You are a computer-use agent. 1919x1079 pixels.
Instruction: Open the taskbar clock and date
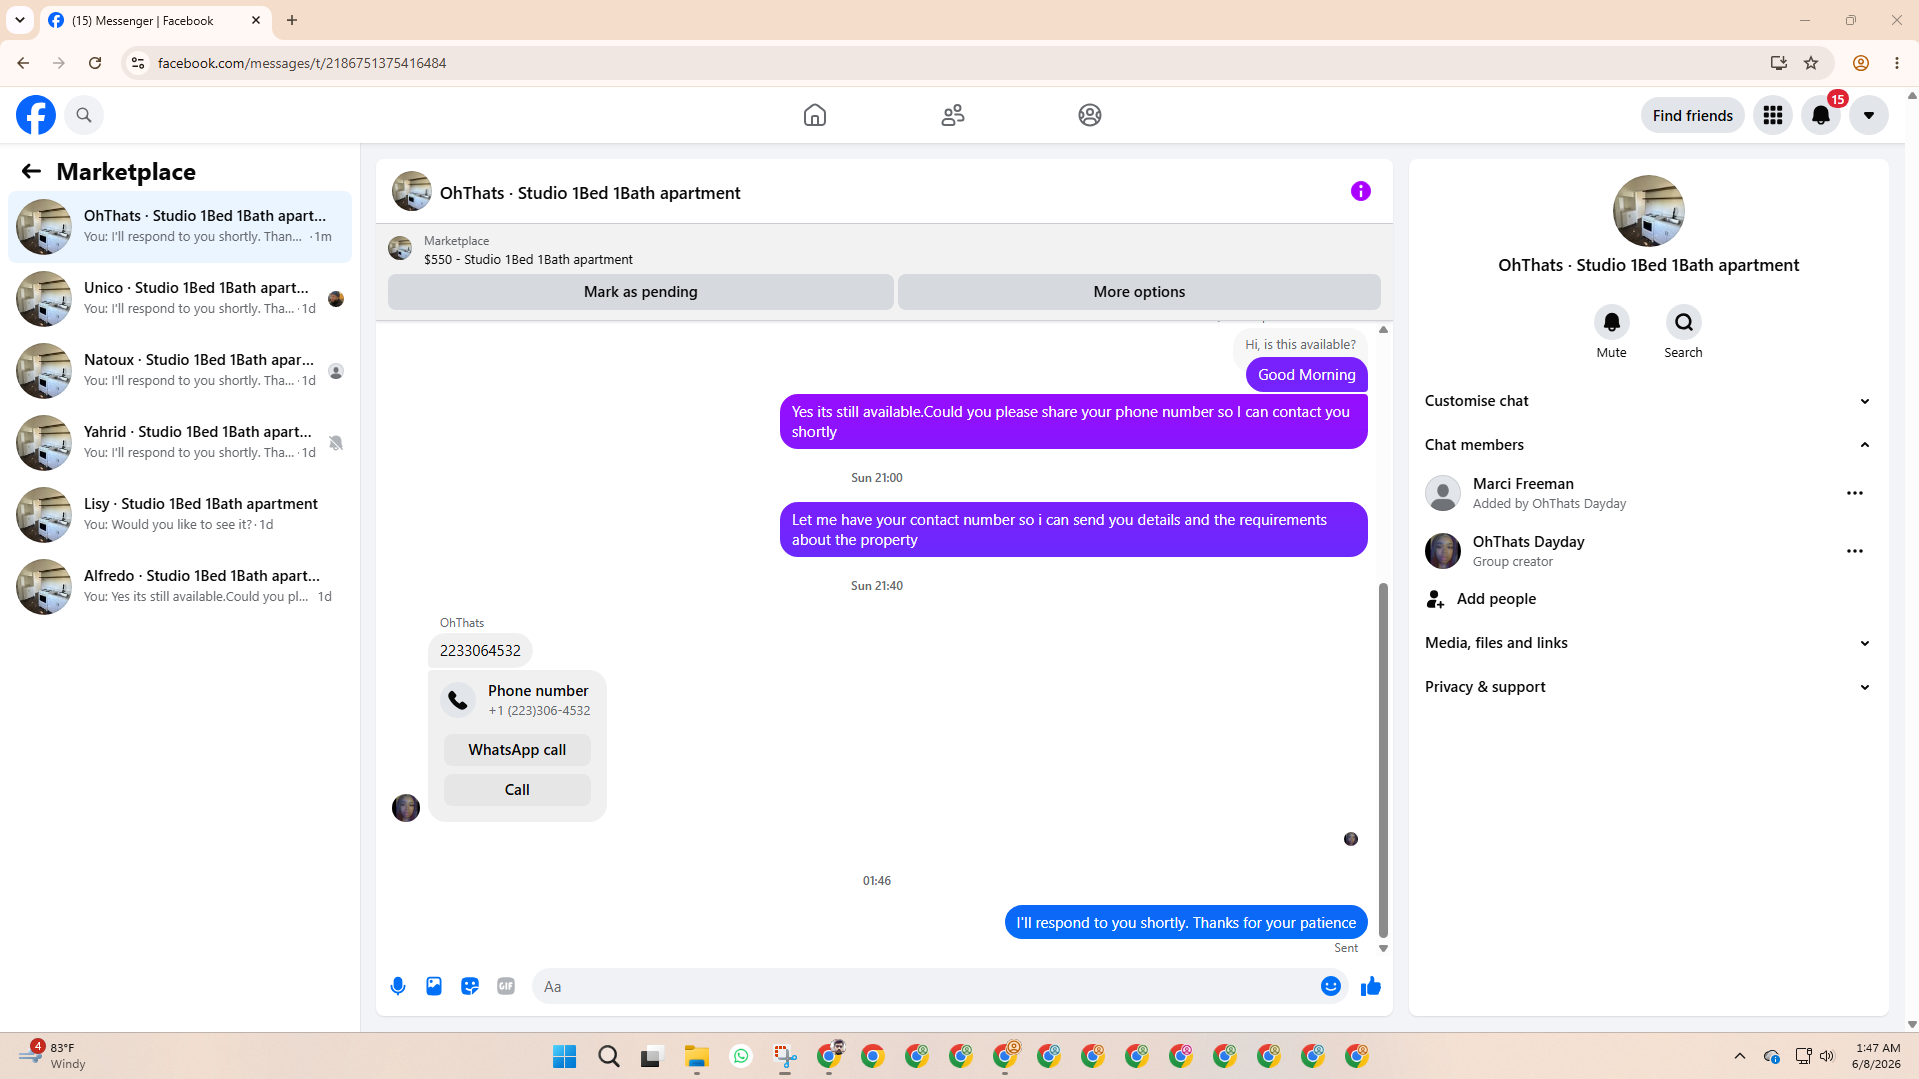(1876, 1056)
